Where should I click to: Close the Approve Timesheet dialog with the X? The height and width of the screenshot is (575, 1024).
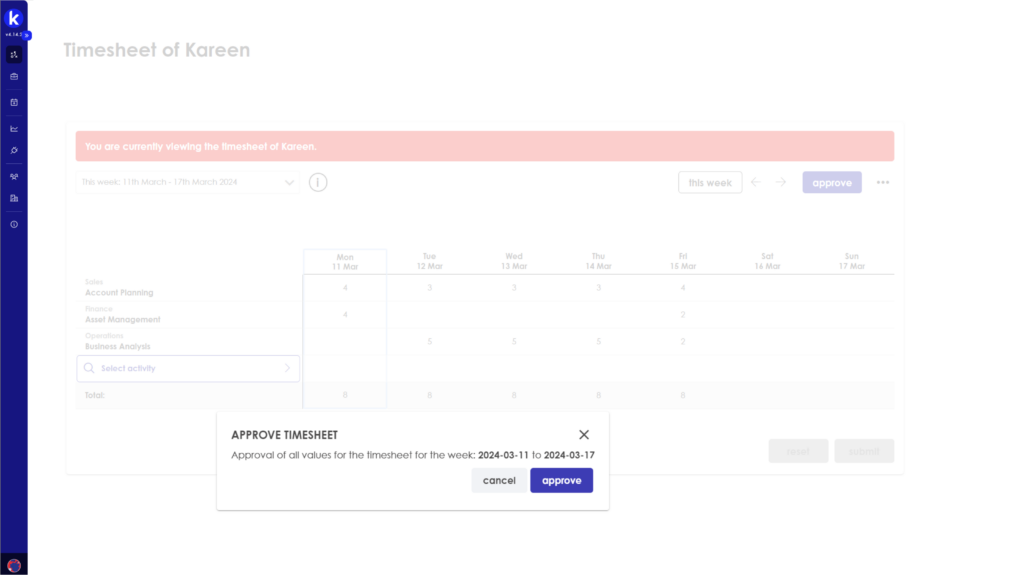584,435
